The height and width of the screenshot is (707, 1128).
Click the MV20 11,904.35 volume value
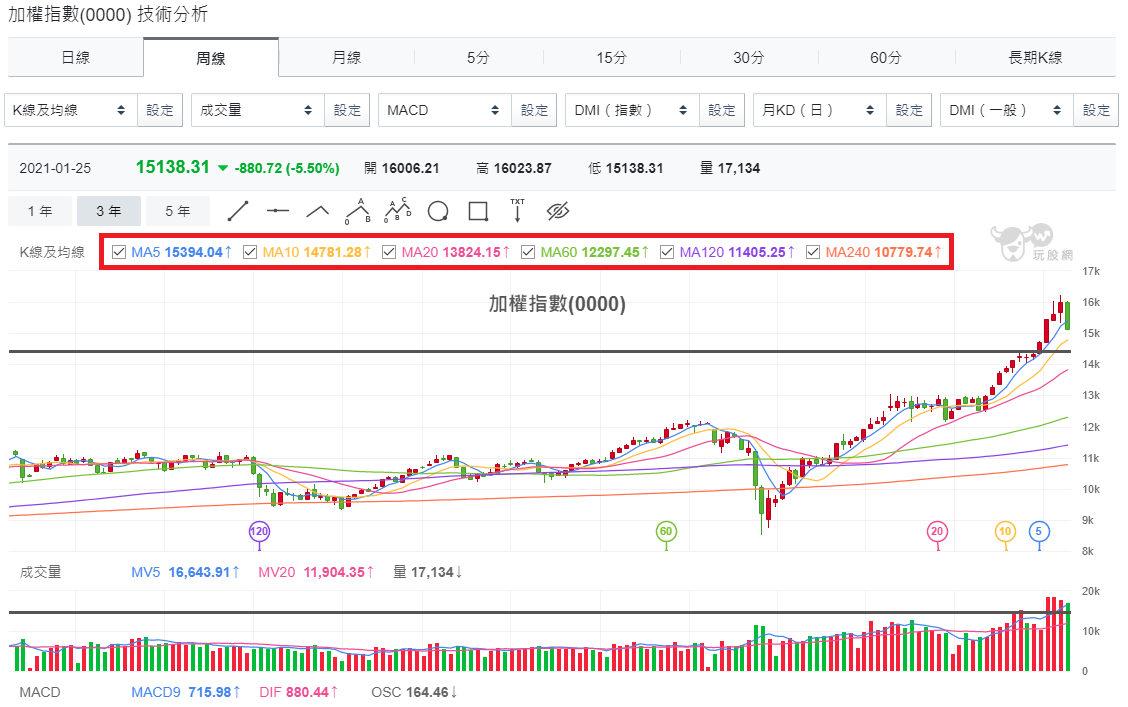316,573
